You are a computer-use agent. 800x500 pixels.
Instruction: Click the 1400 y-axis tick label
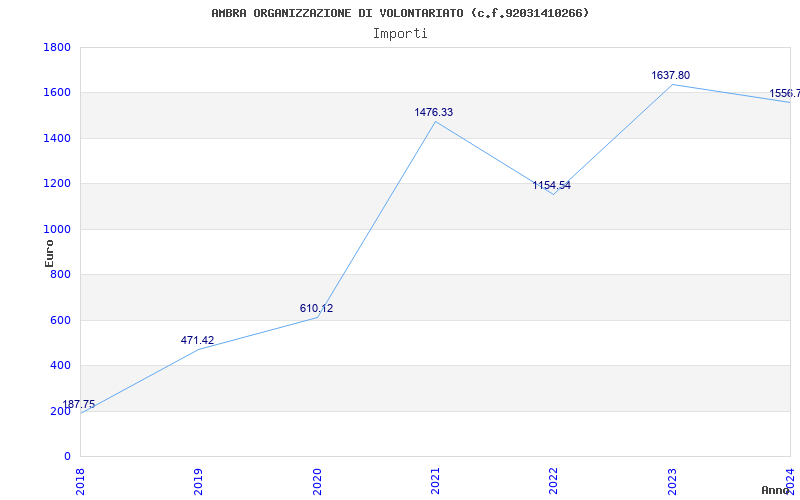point(57,138)
